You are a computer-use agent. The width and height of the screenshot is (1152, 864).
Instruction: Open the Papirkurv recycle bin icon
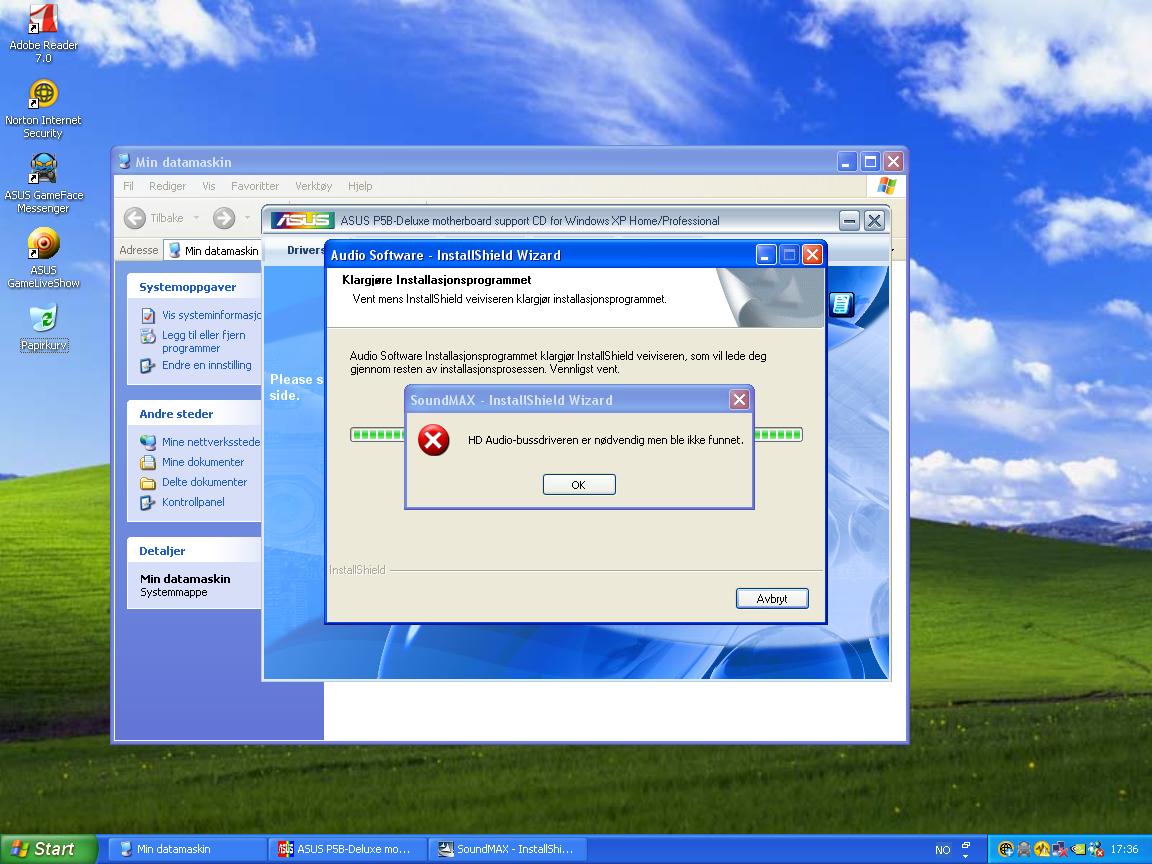[44, 328]
